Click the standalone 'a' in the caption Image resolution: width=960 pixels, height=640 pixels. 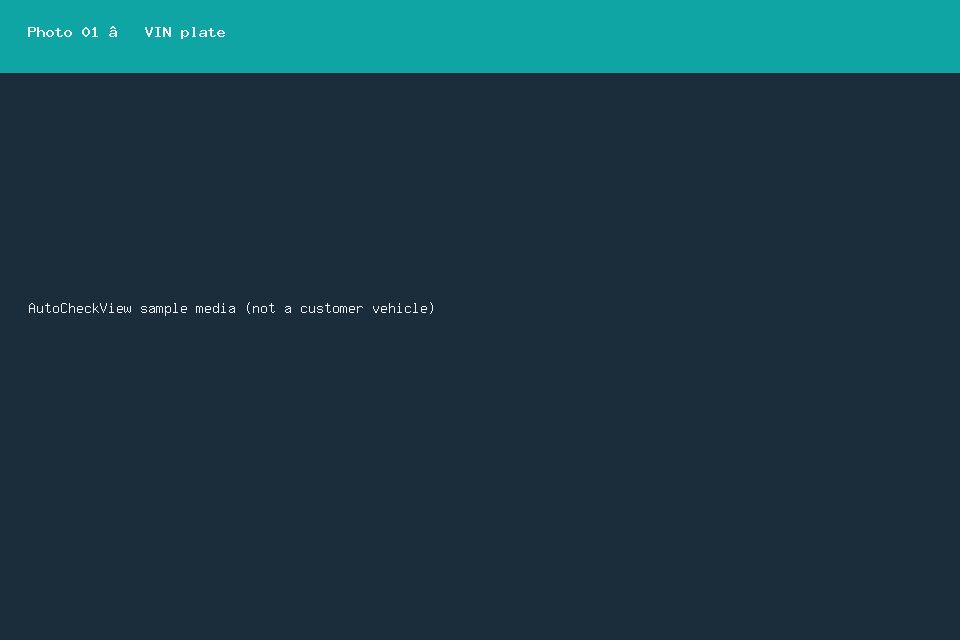pos(288,310)
